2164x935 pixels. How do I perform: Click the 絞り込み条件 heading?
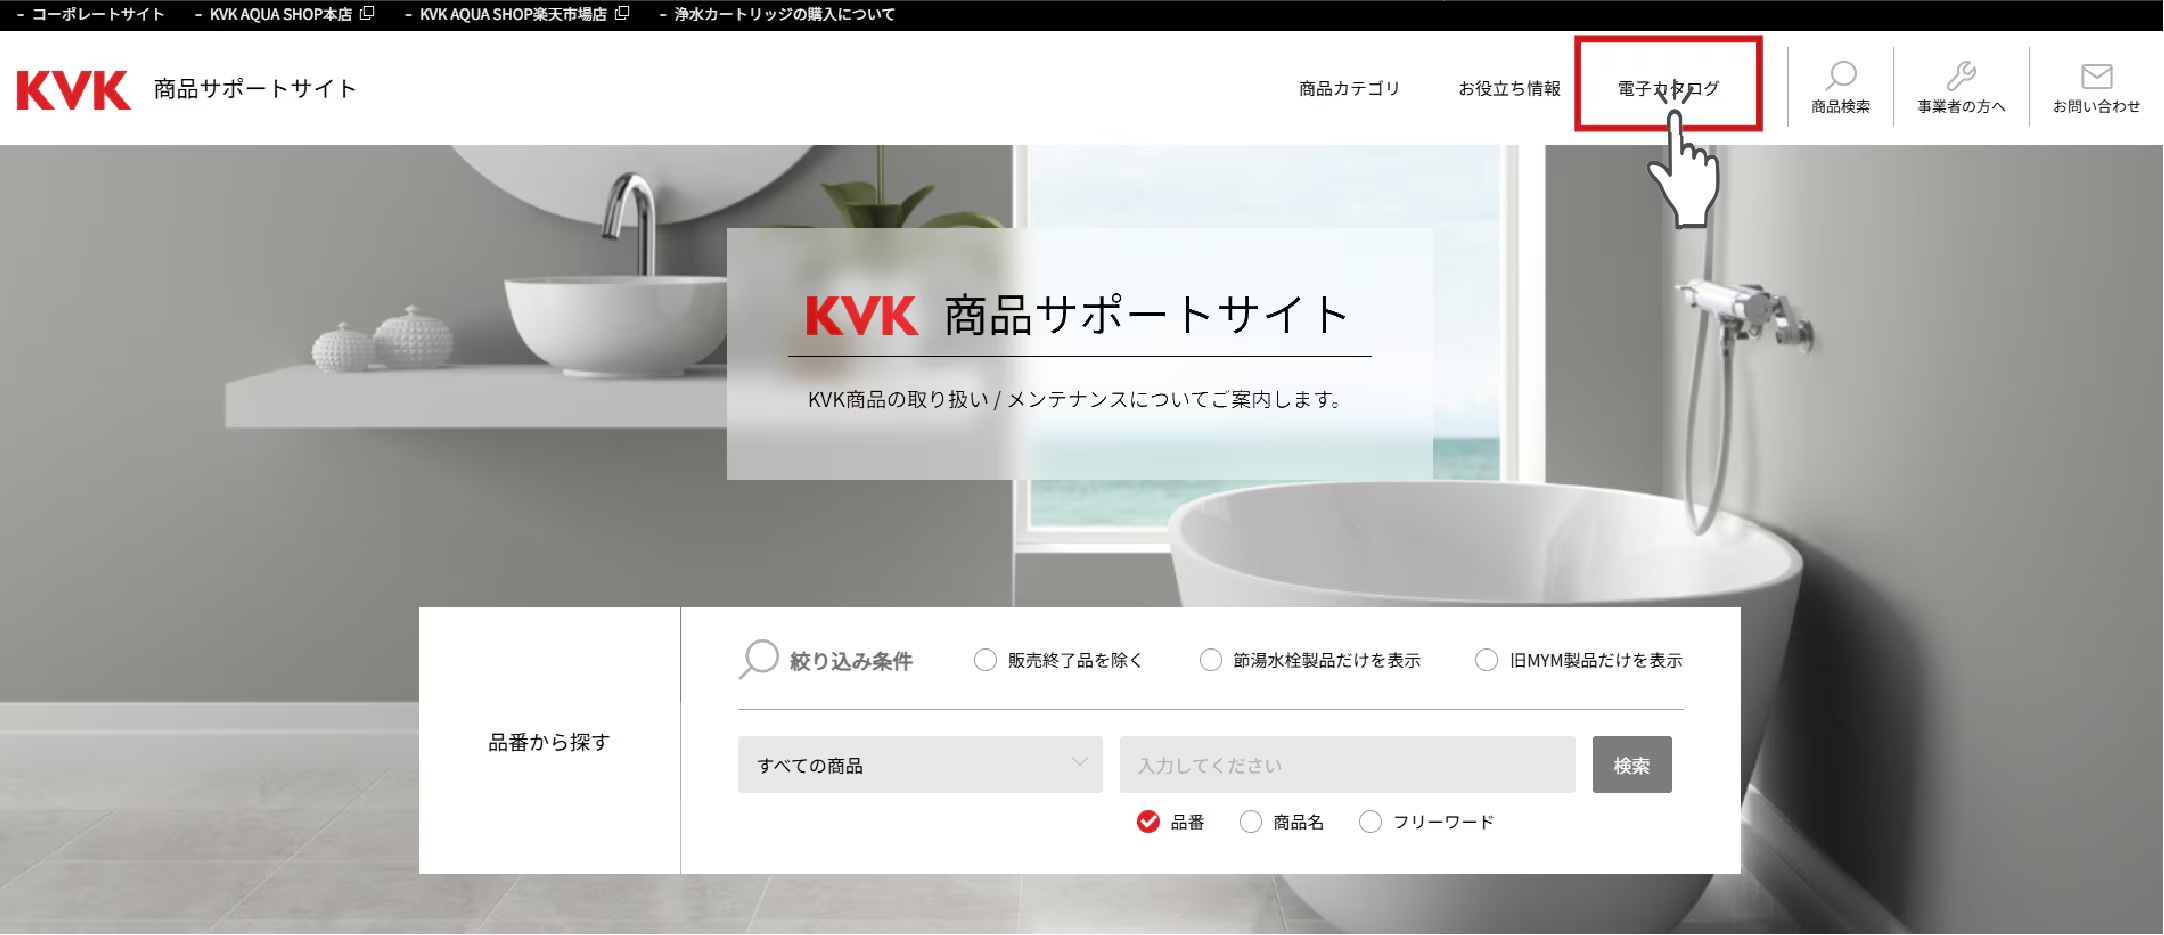851,661
